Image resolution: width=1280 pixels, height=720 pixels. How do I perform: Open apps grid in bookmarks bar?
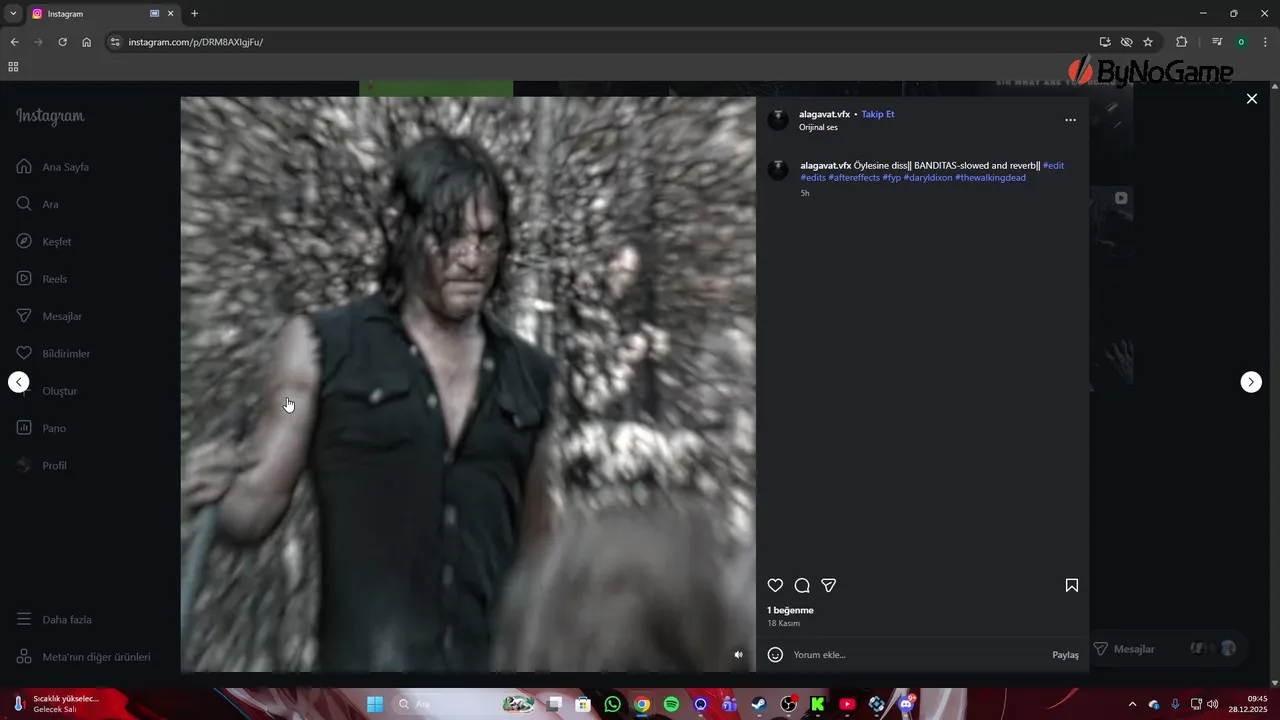(13, 67)
